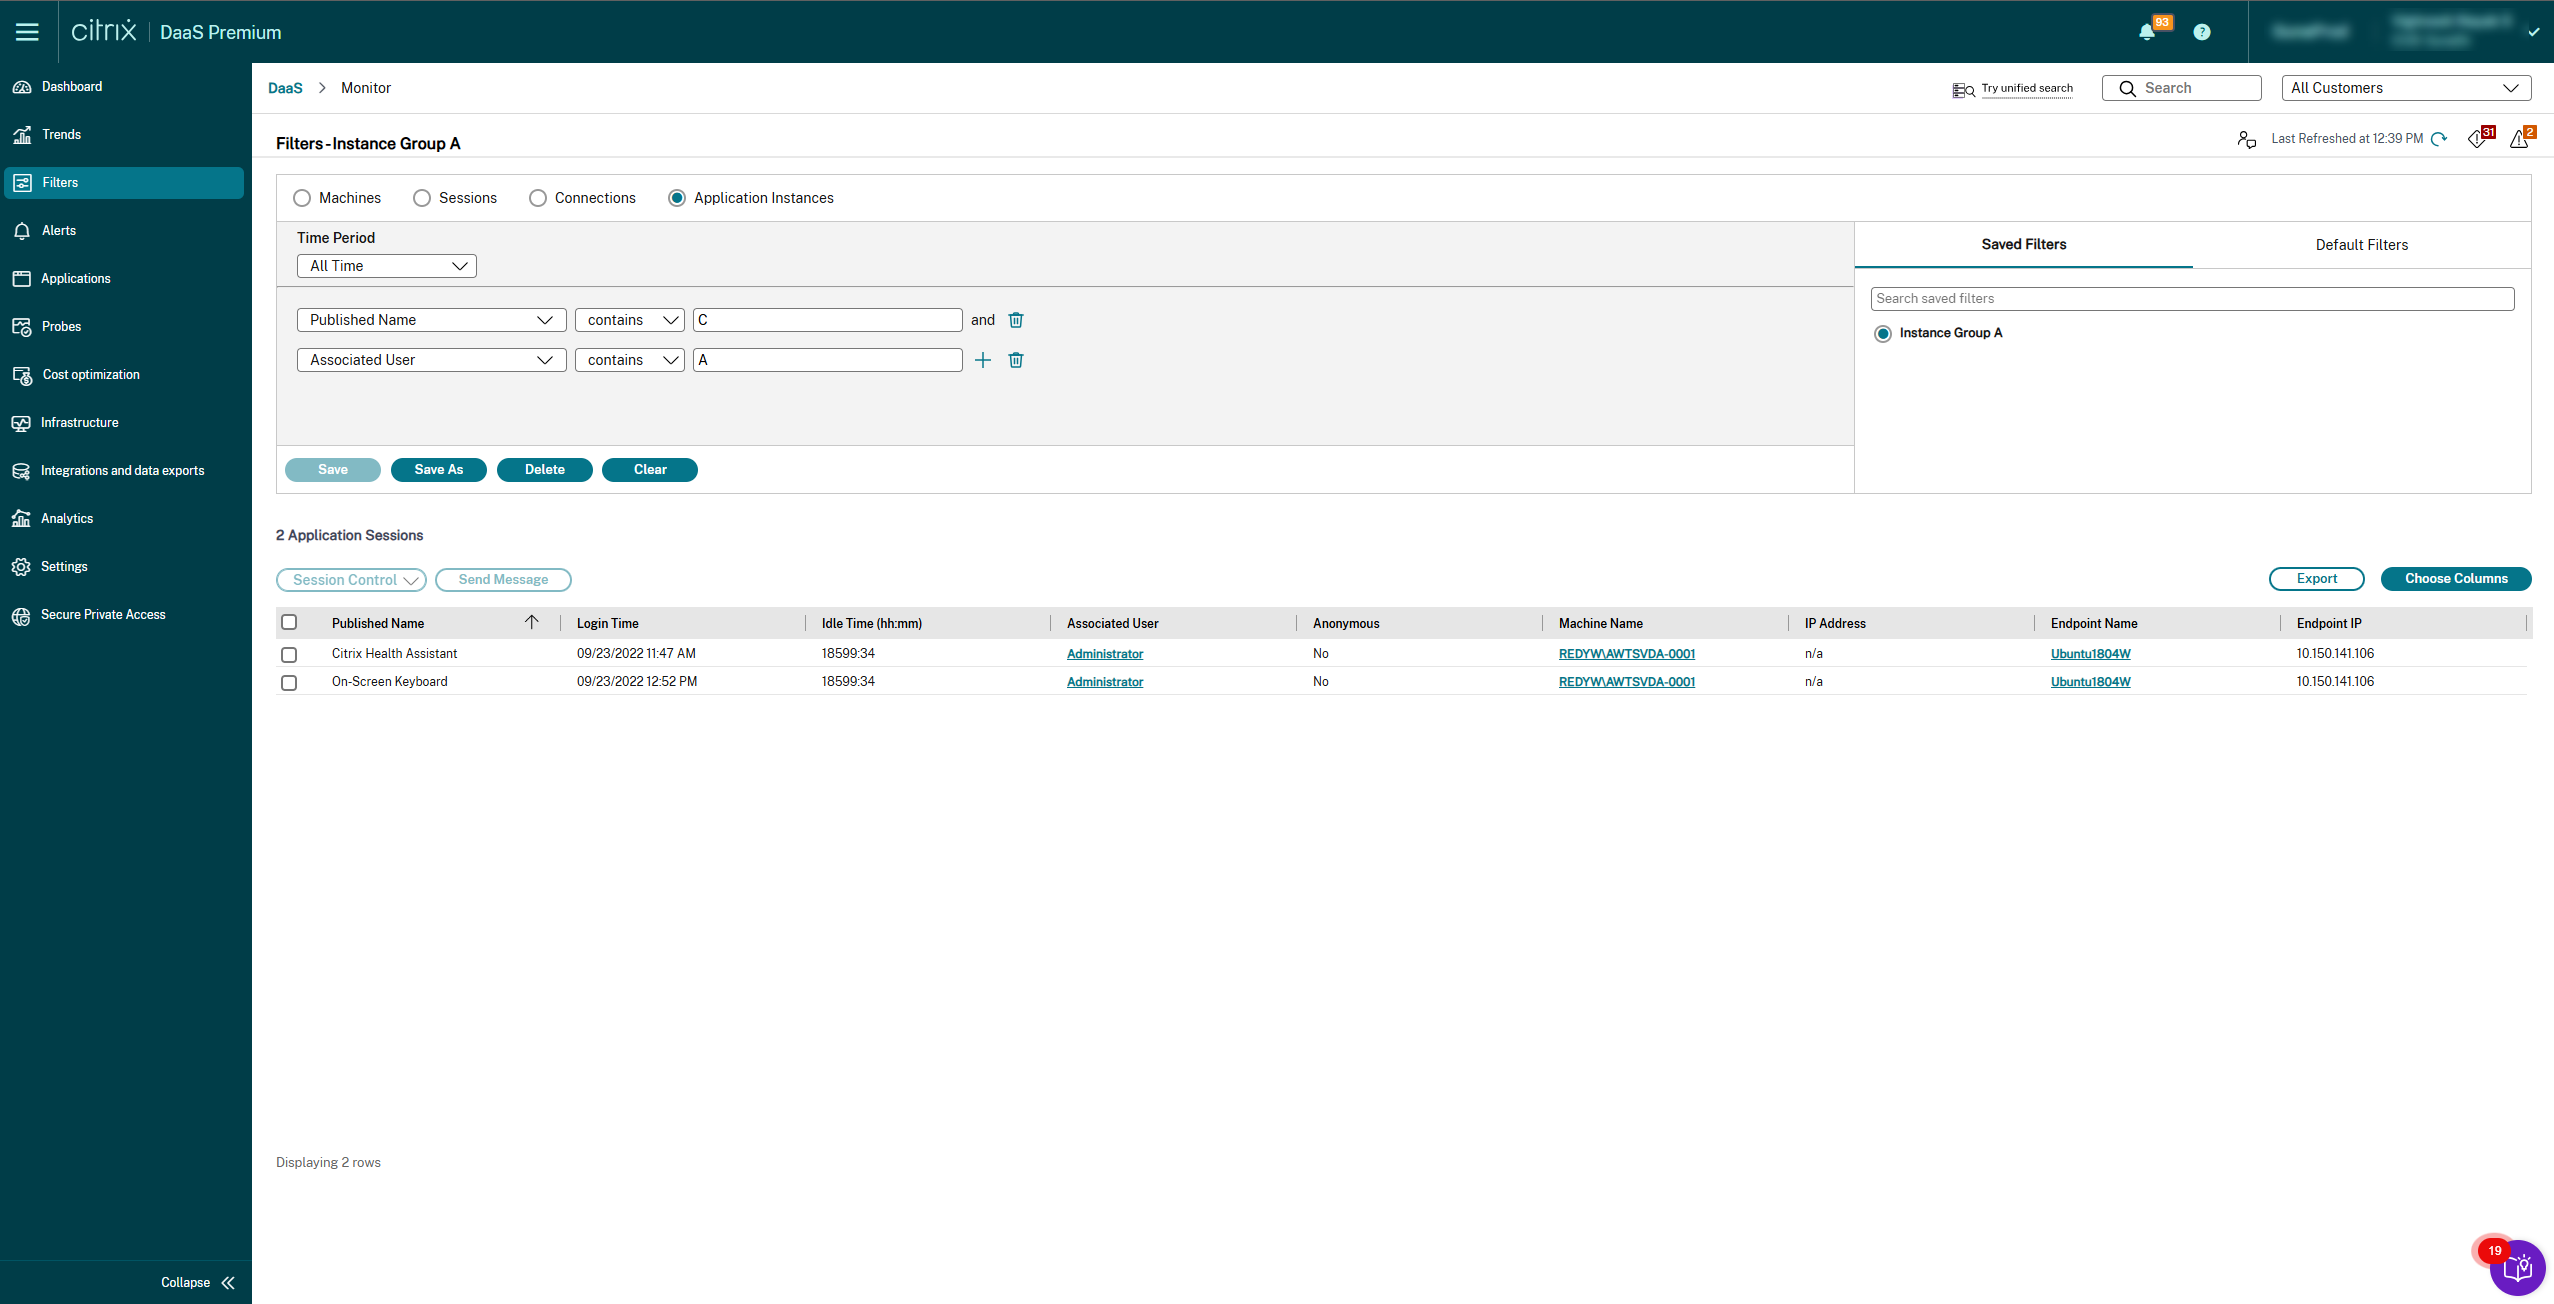The image size is (2554, 1304).
Task: Open the Associated User field dropdown
Action: click(x=431, y=360)
